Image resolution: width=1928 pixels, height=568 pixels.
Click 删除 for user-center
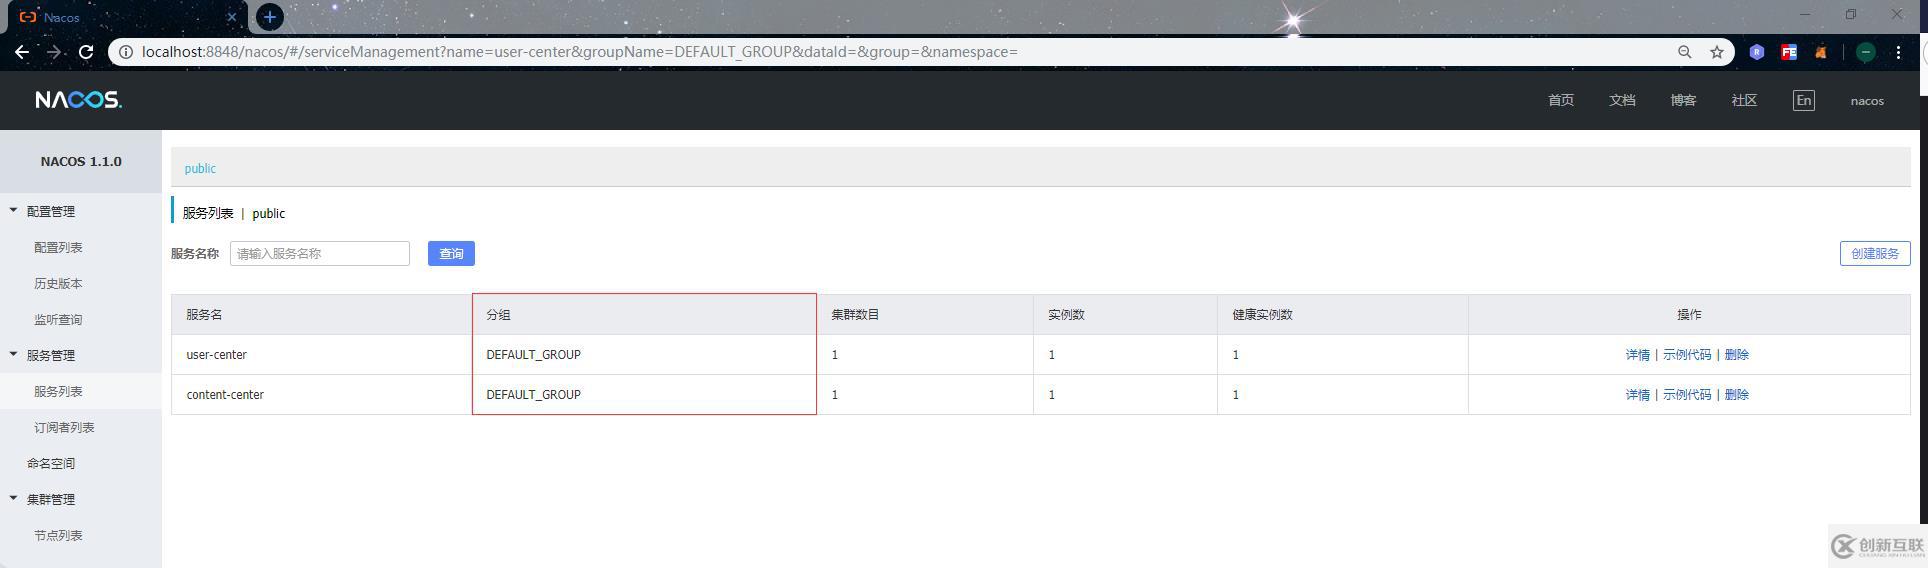(1737, 354)
